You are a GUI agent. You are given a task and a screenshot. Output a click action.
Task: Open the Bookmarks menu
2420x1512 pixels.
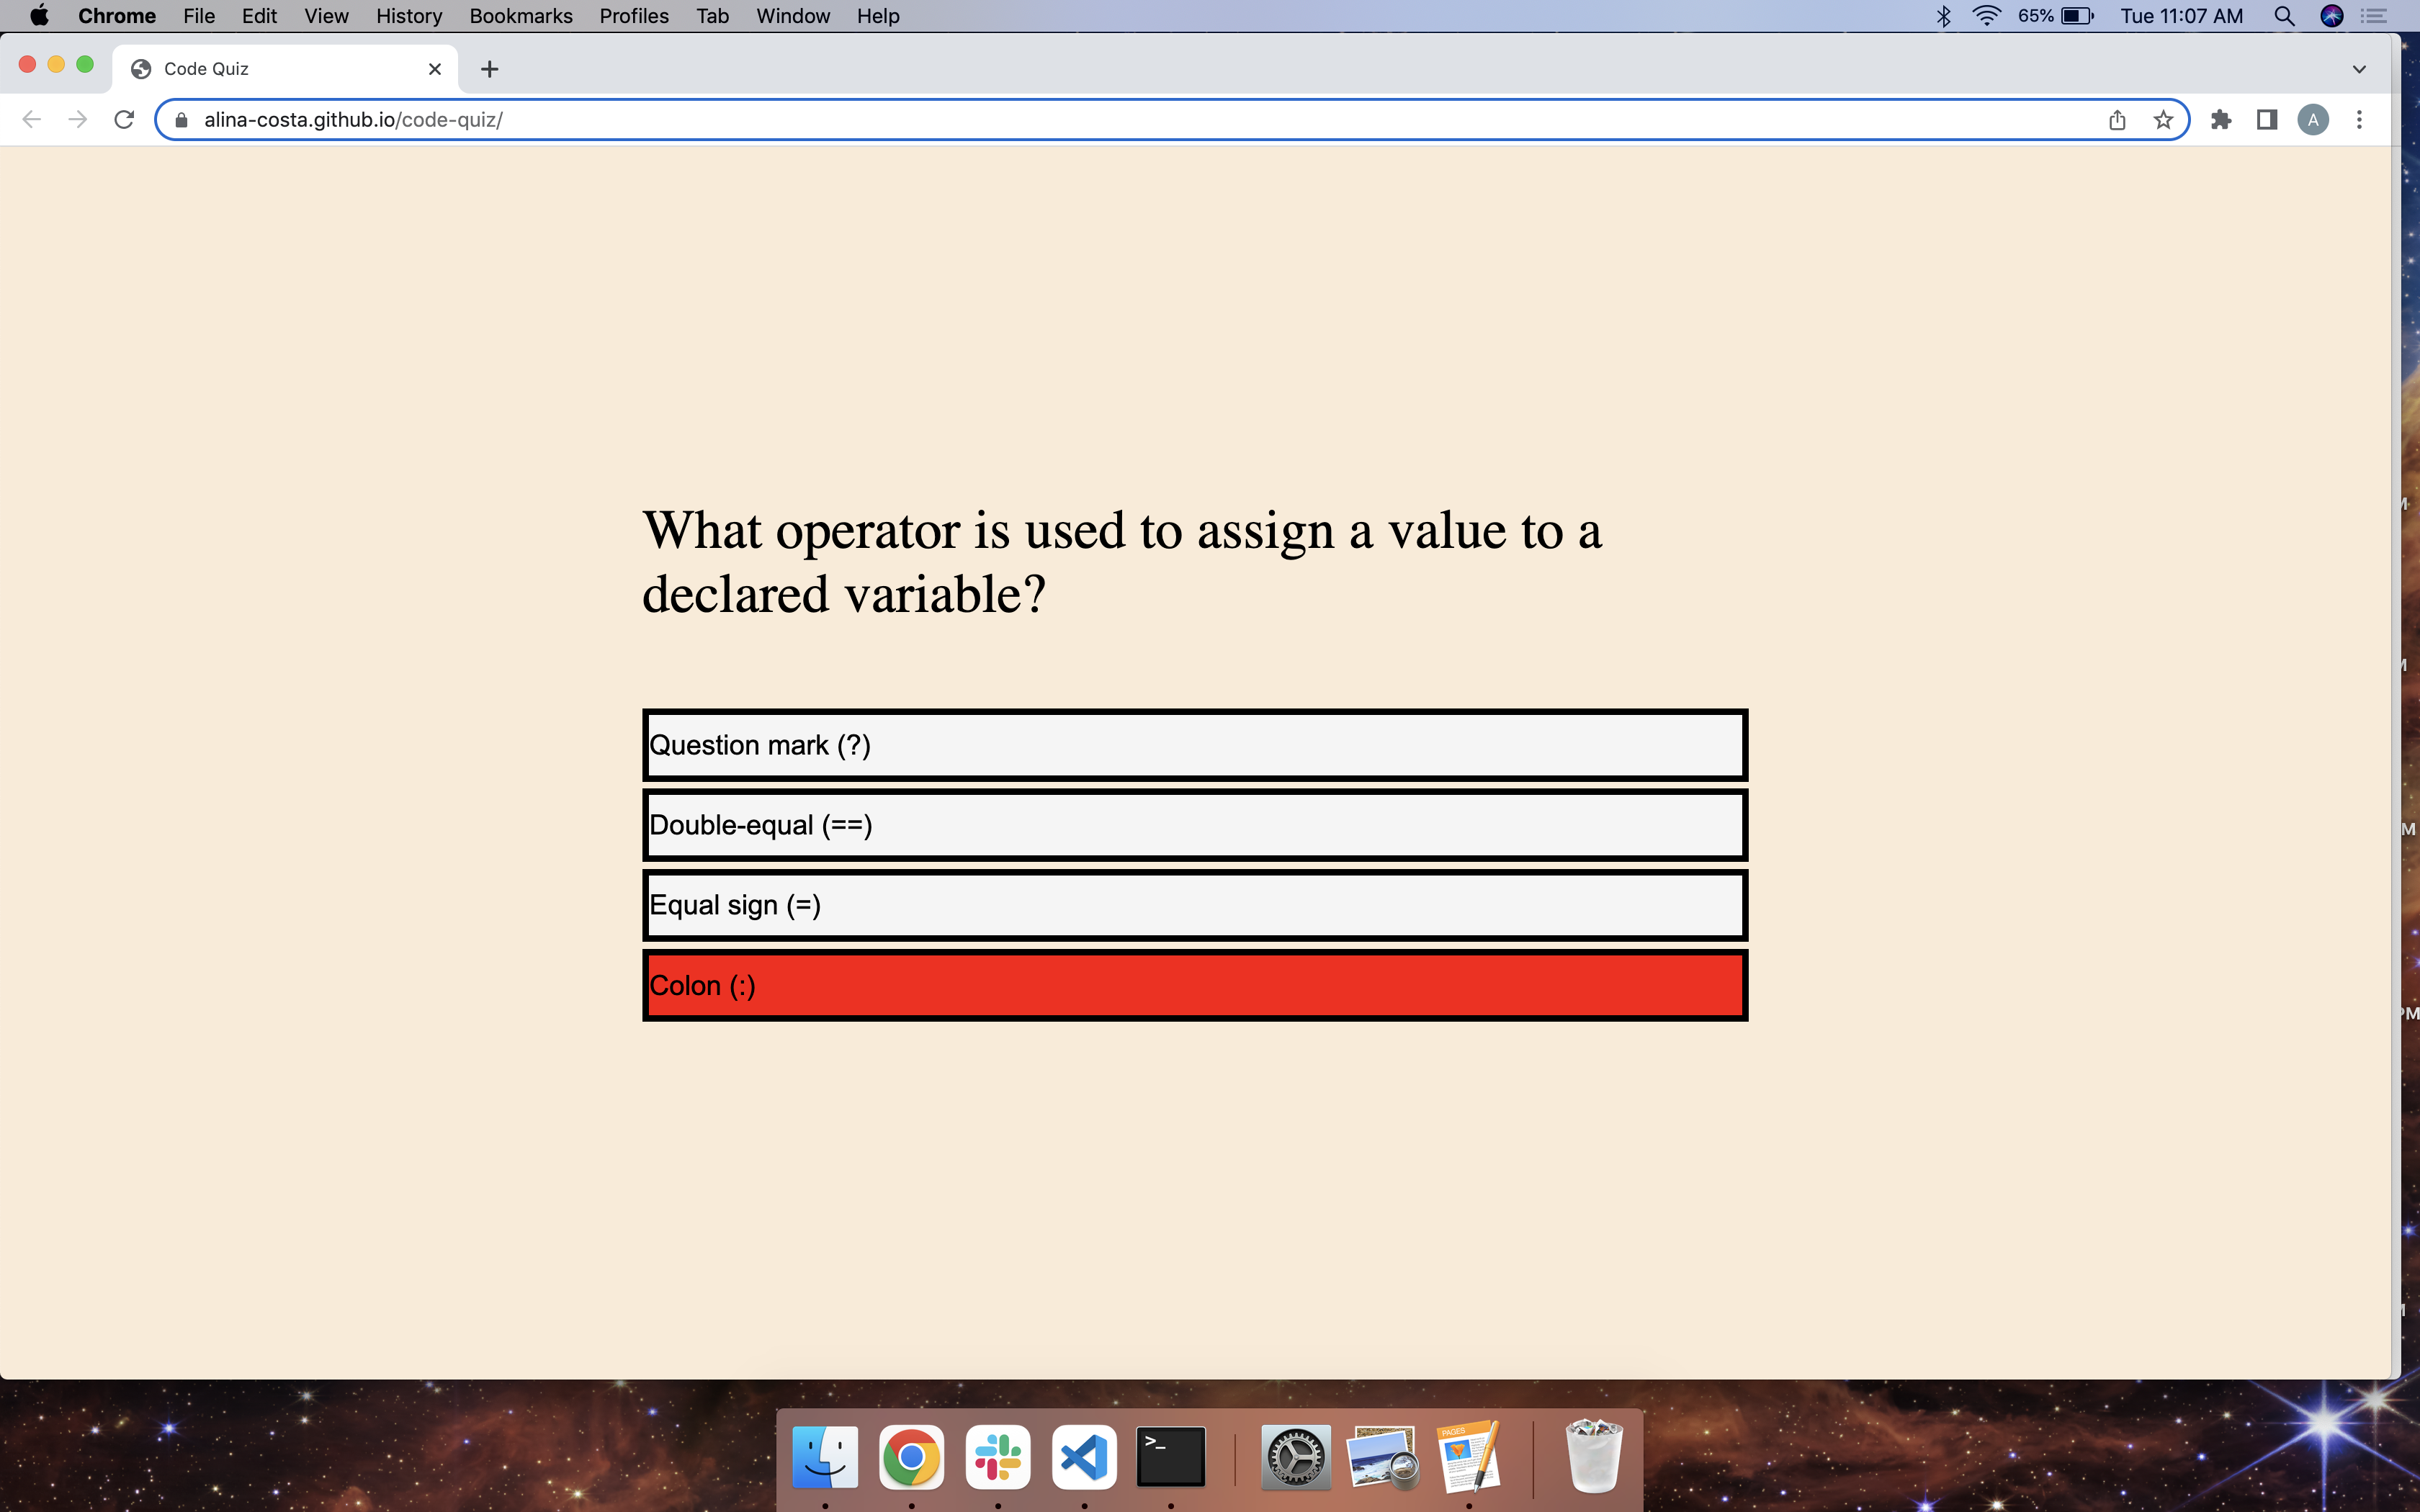click(x=520, y=16)
